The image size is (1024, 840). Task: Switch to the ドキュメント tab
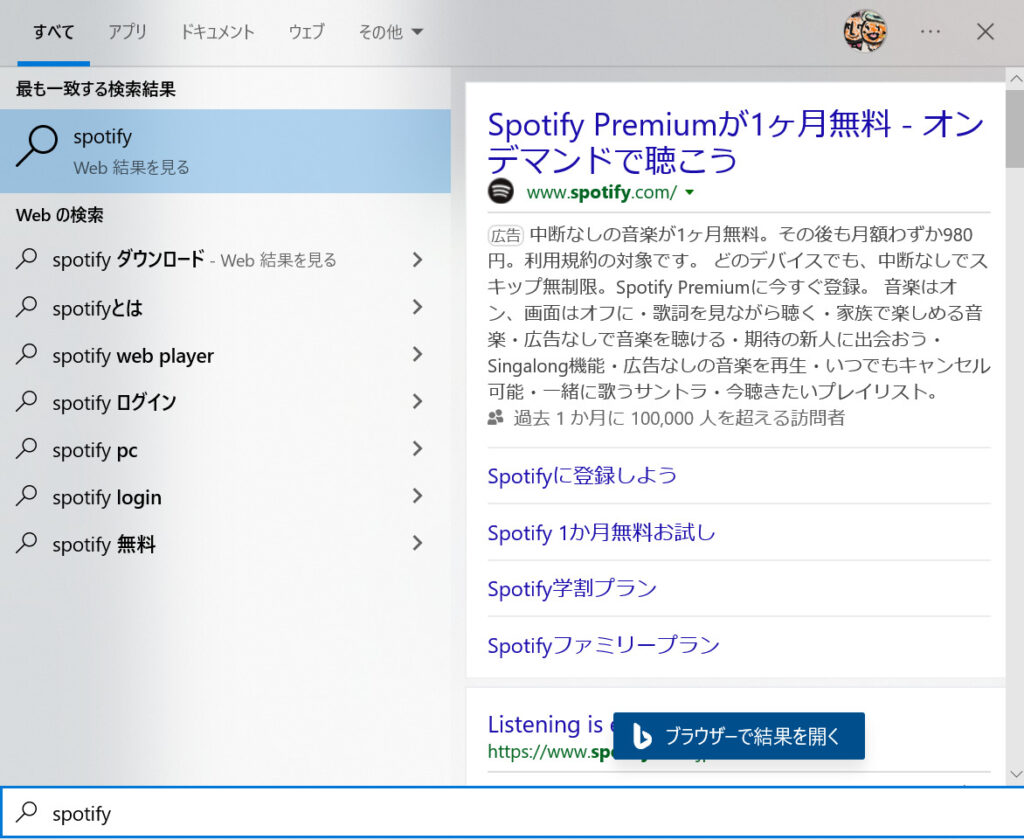tap(217, 31)
